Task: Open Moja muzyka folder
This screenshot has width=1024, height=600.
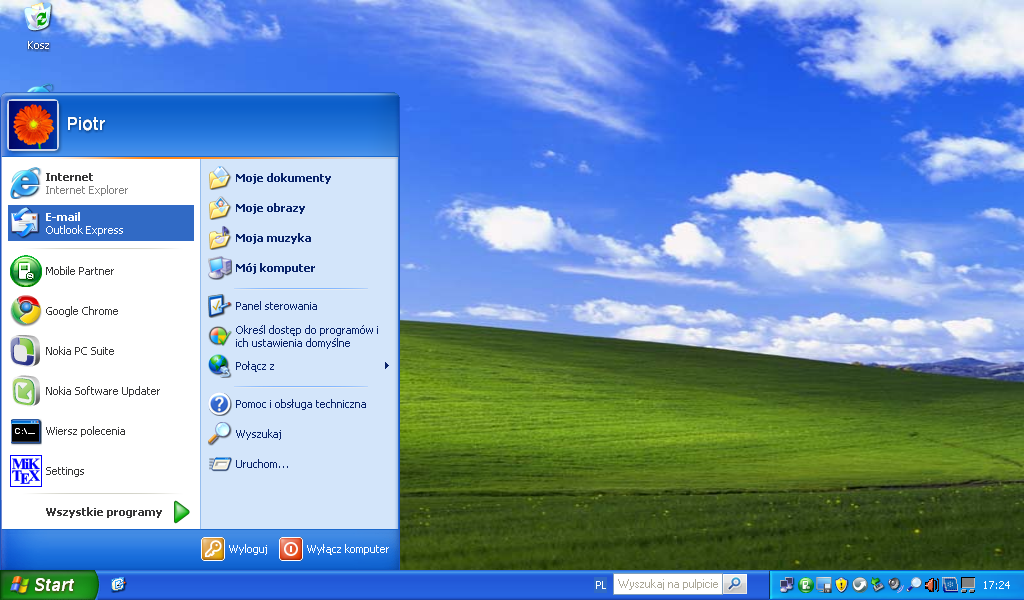Action: coord(299,238)
